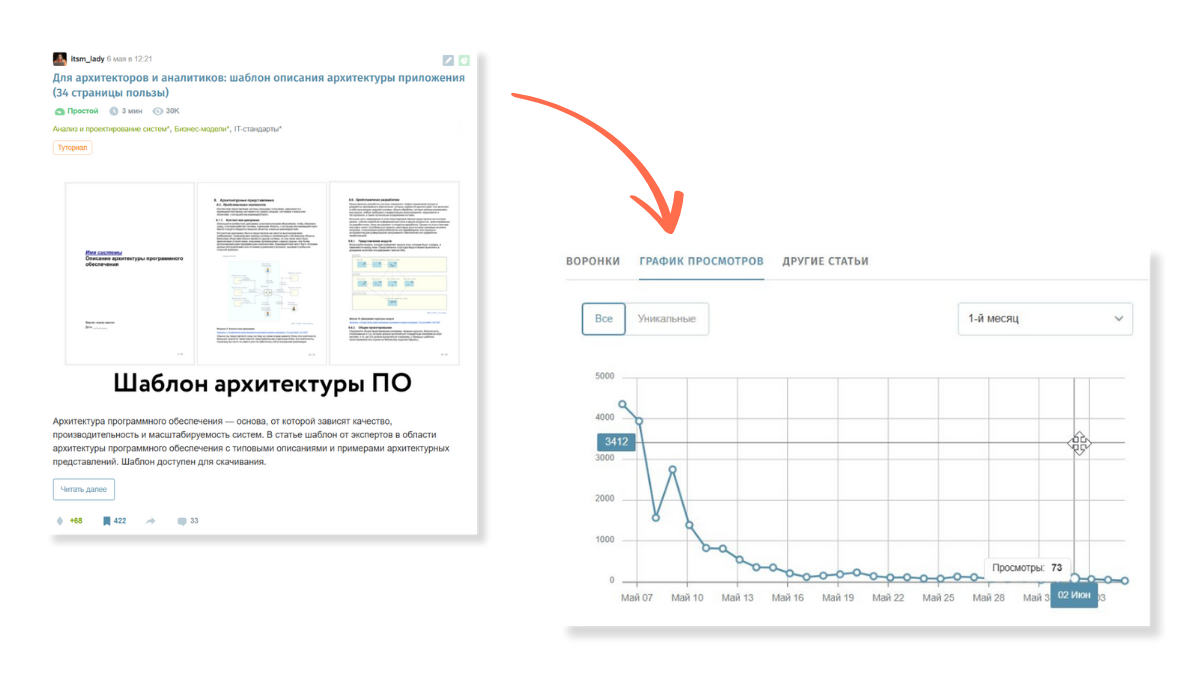The width and height of the screenshot is (1200, 678).
Task: Click the bookmark icon with 422 saves
Action: [107, 521]
